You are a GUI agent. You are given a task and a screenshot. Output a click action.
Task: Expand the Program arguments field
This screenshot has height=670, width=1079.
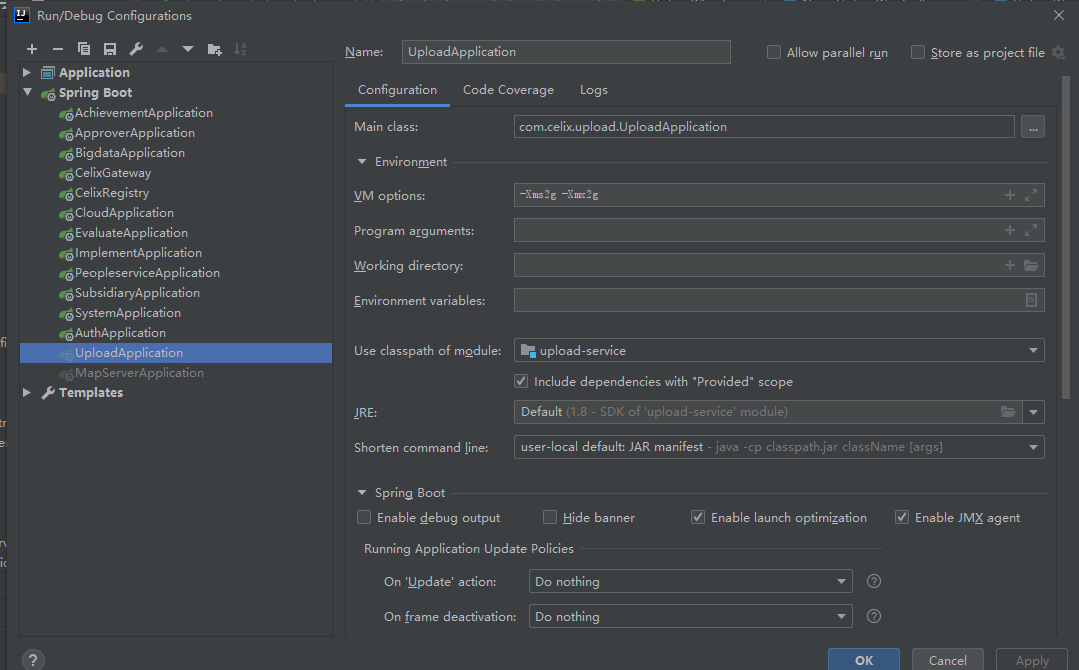pyautogui.click(x=1031, y=230)
